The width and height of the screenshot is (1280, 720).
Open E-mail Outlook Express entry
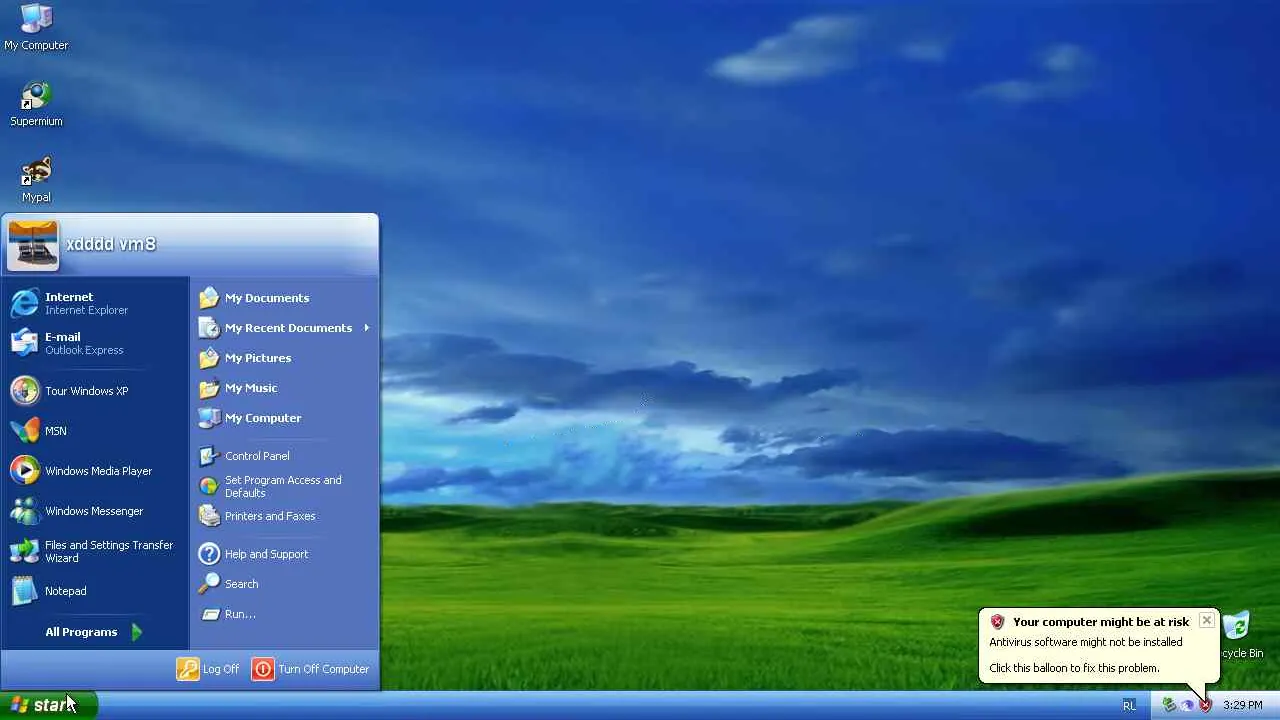[x=95, y=343]
